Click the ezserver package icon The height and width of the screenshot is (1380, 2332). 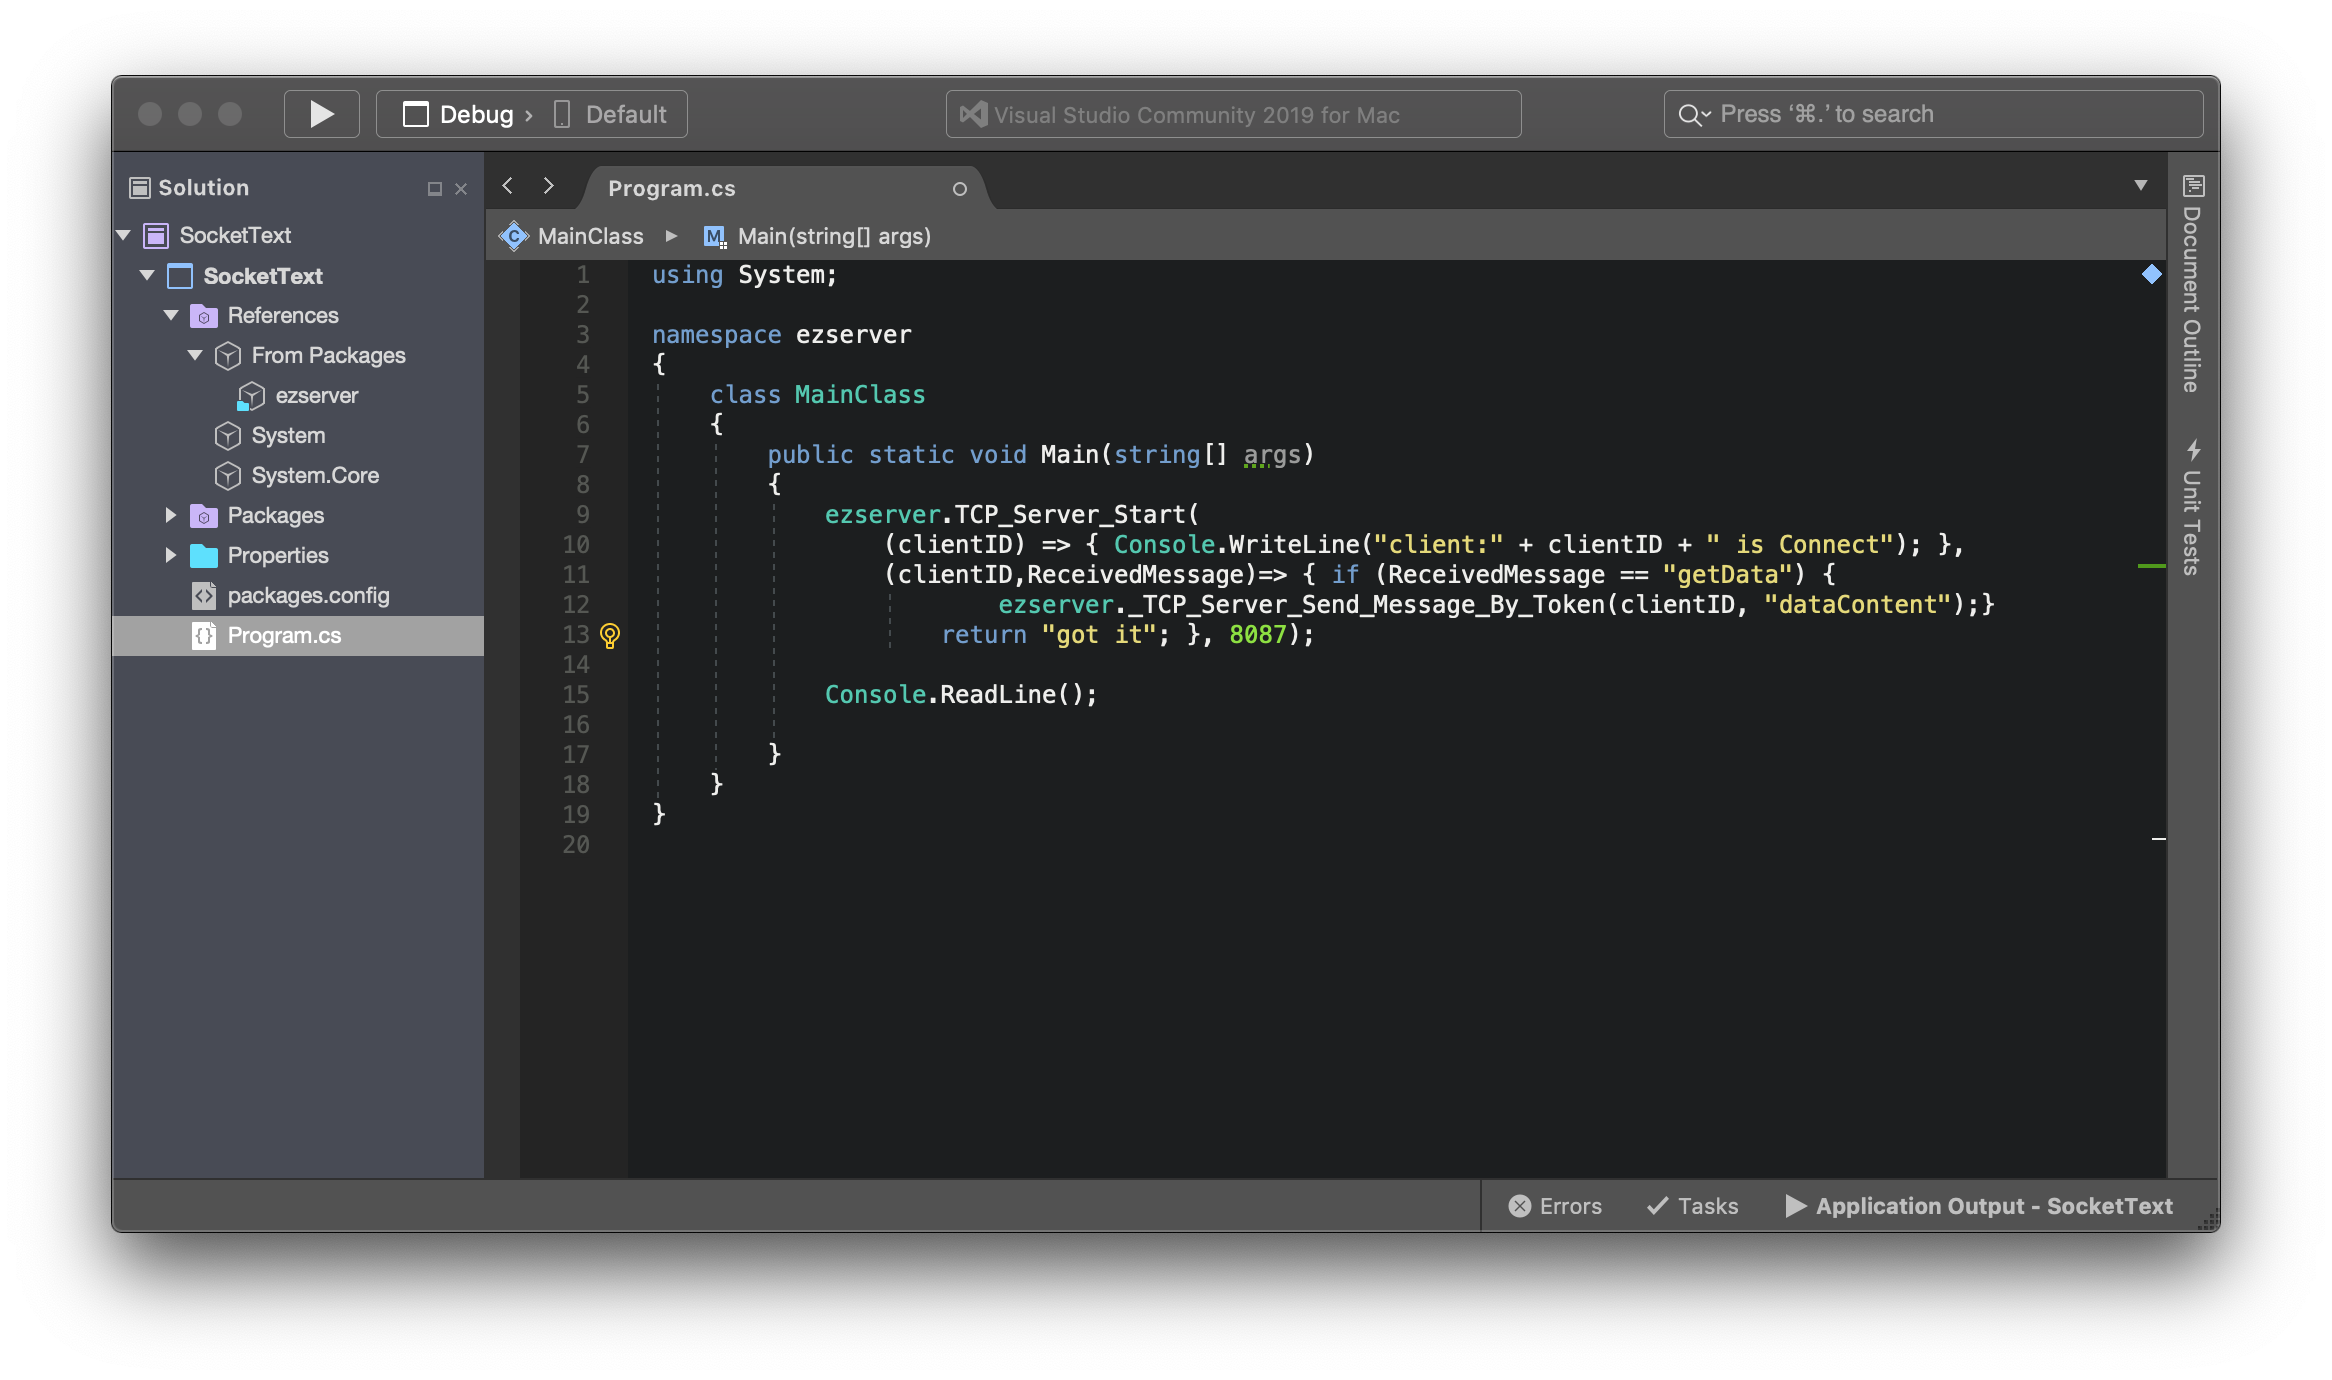point(251,396)
